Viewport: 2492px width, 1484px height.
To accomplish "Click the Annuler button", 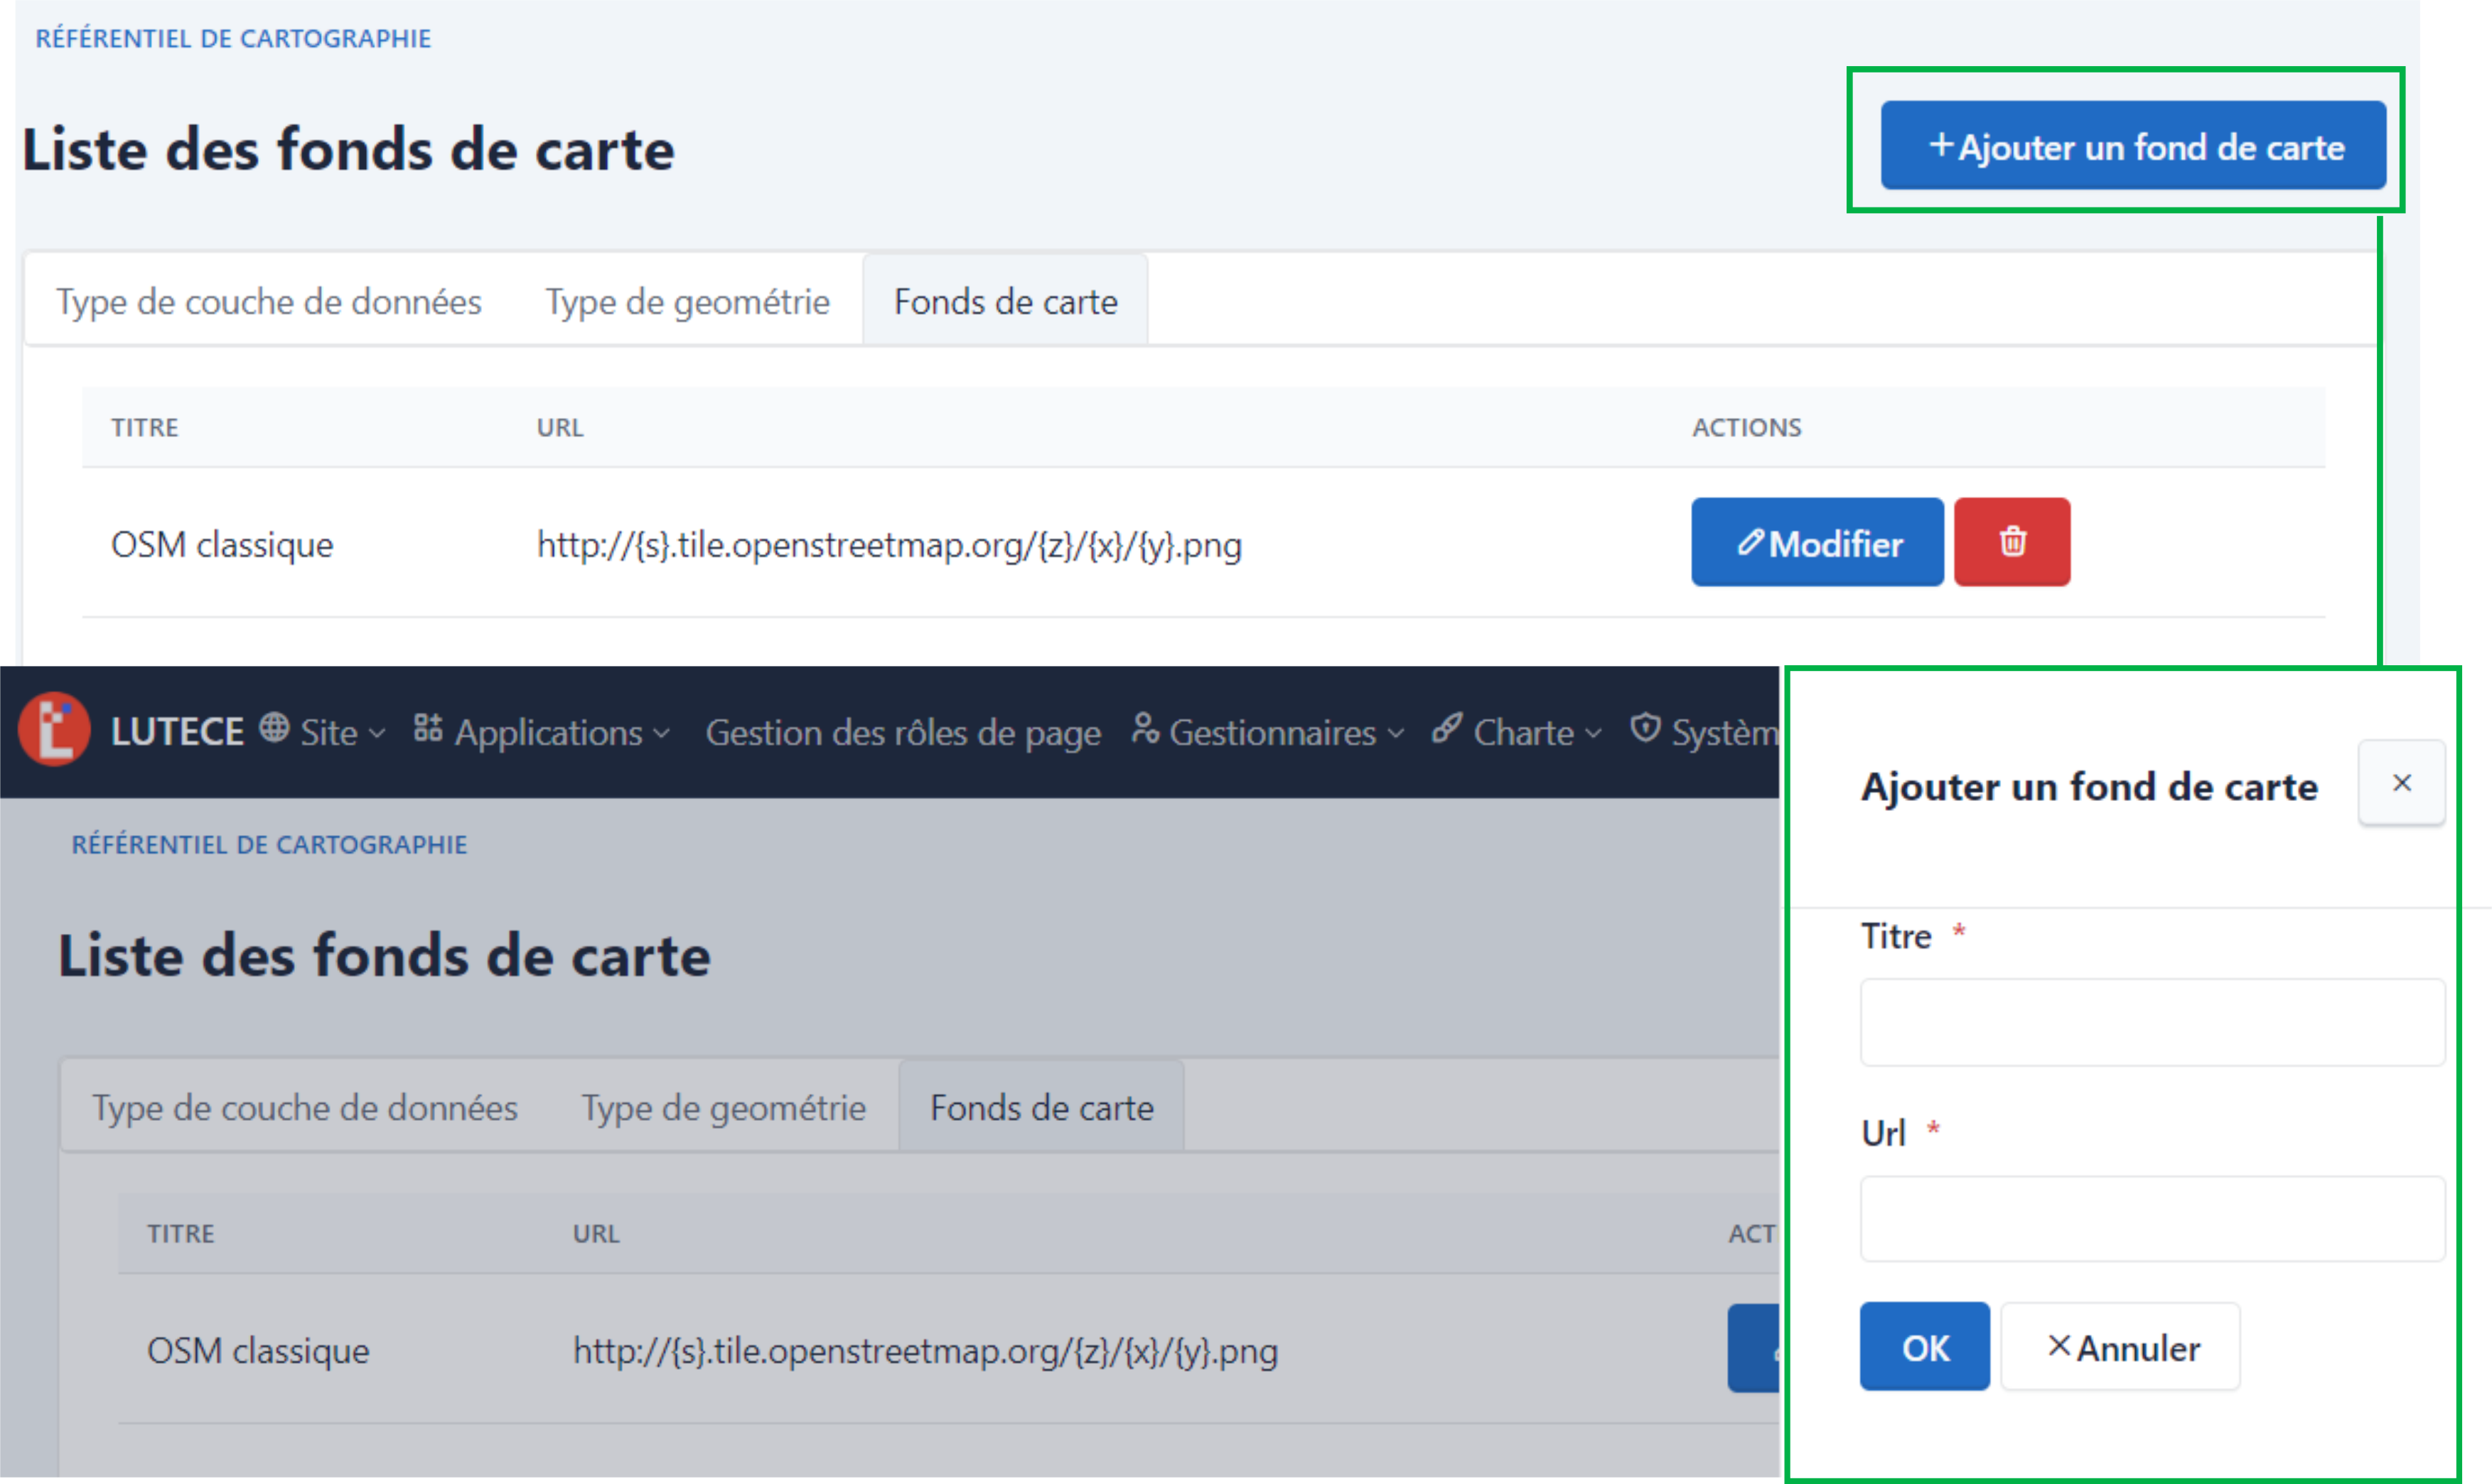I will tap(2120, 1347).
